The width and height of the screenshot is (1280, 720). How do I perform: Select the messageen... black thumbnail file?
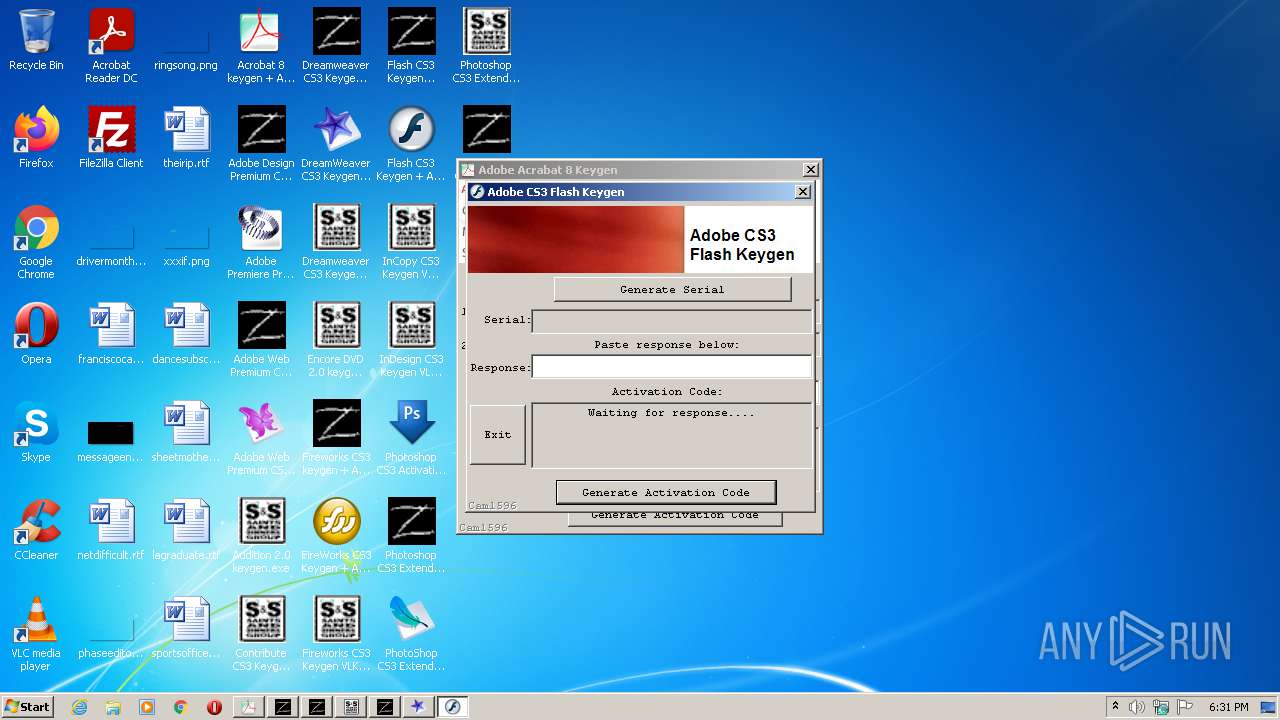[111, 438]
